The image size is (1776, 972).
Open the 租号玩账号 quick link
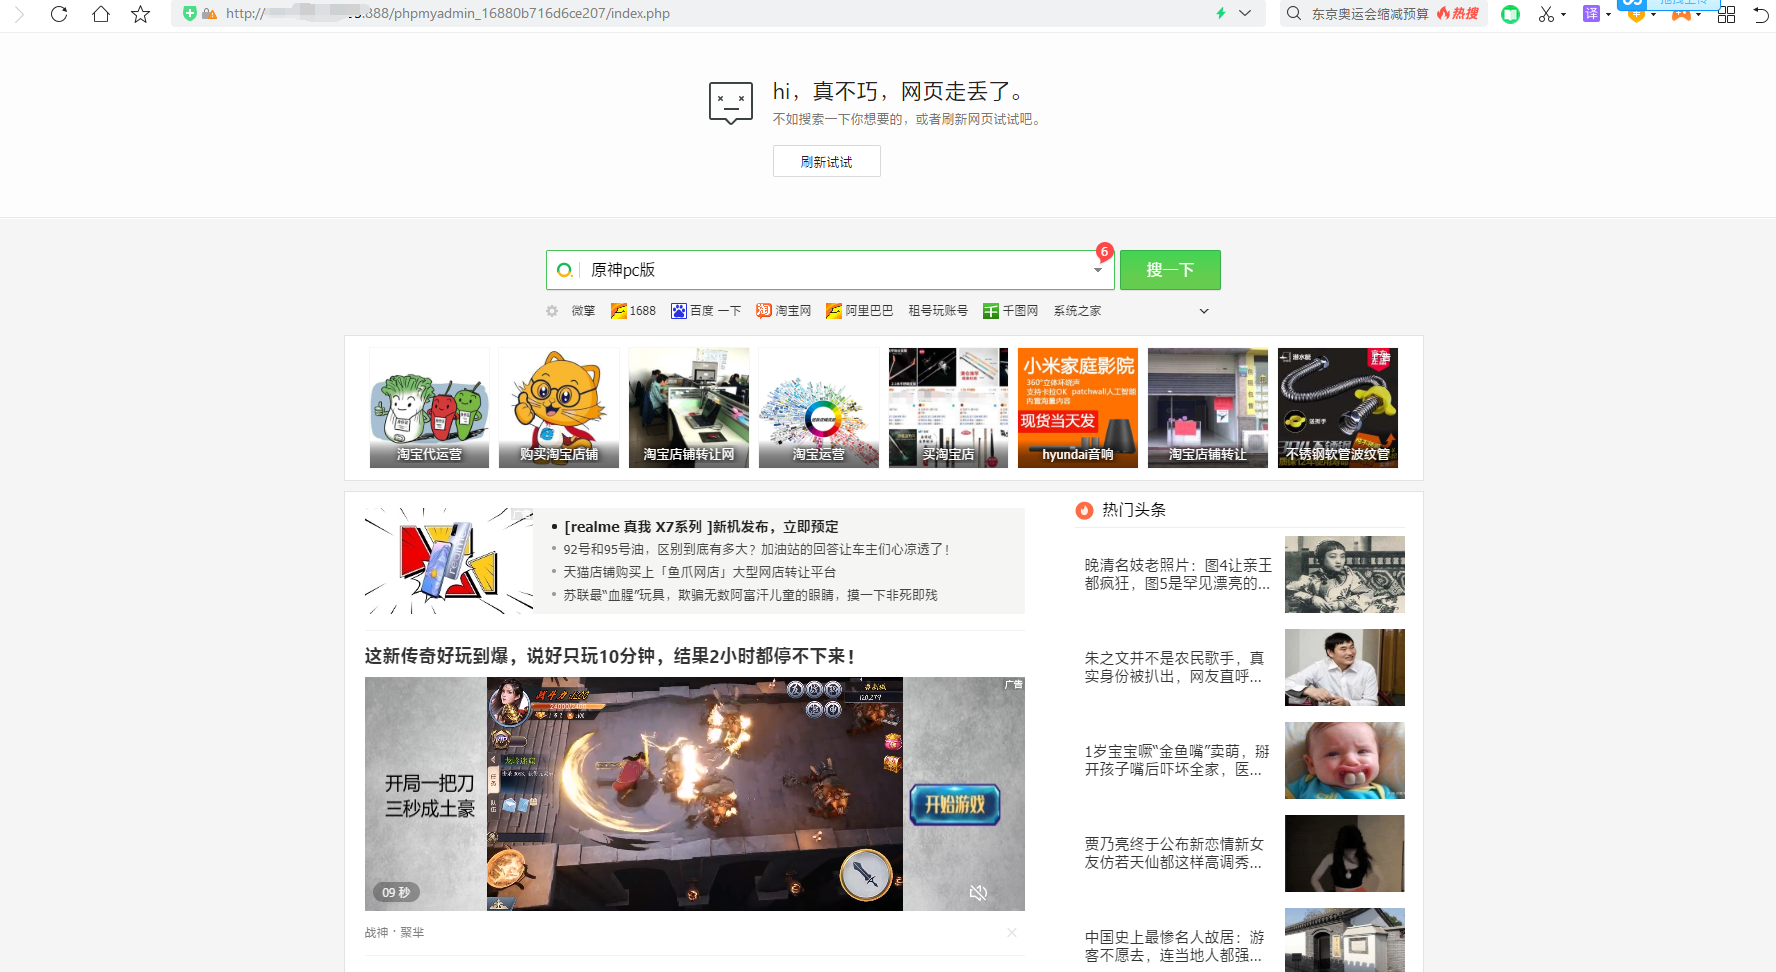(x=938, y=311)
